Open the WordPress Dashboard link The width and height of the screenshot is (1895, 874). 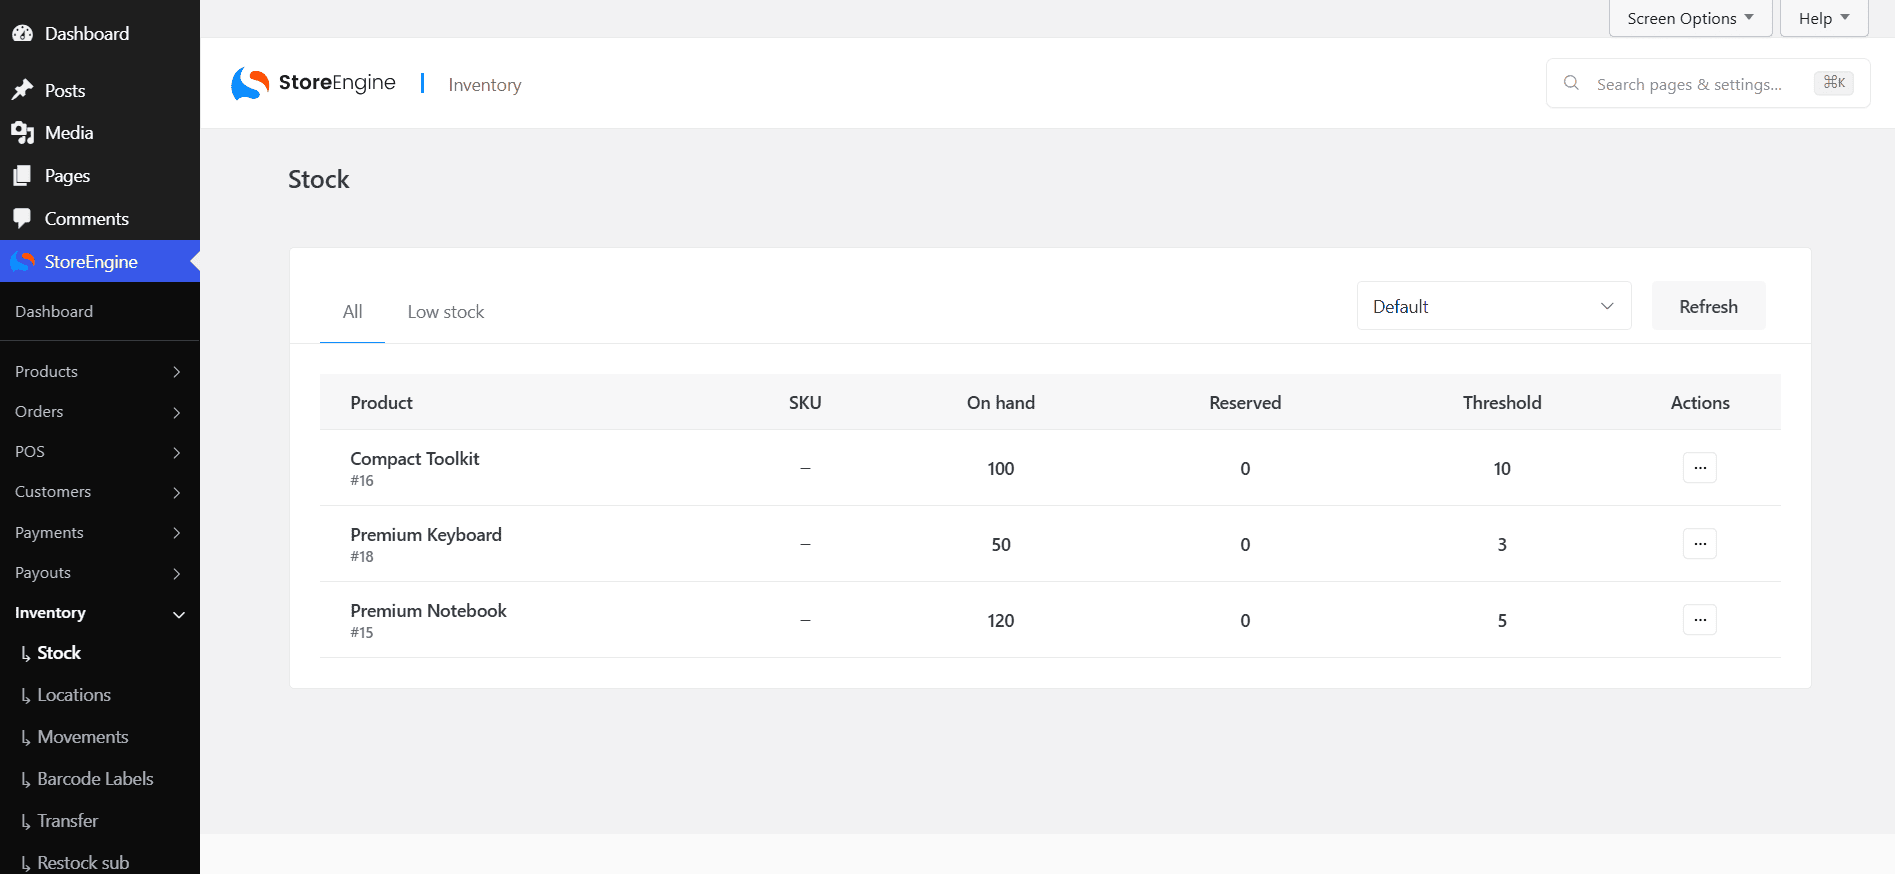pos(87,33)
